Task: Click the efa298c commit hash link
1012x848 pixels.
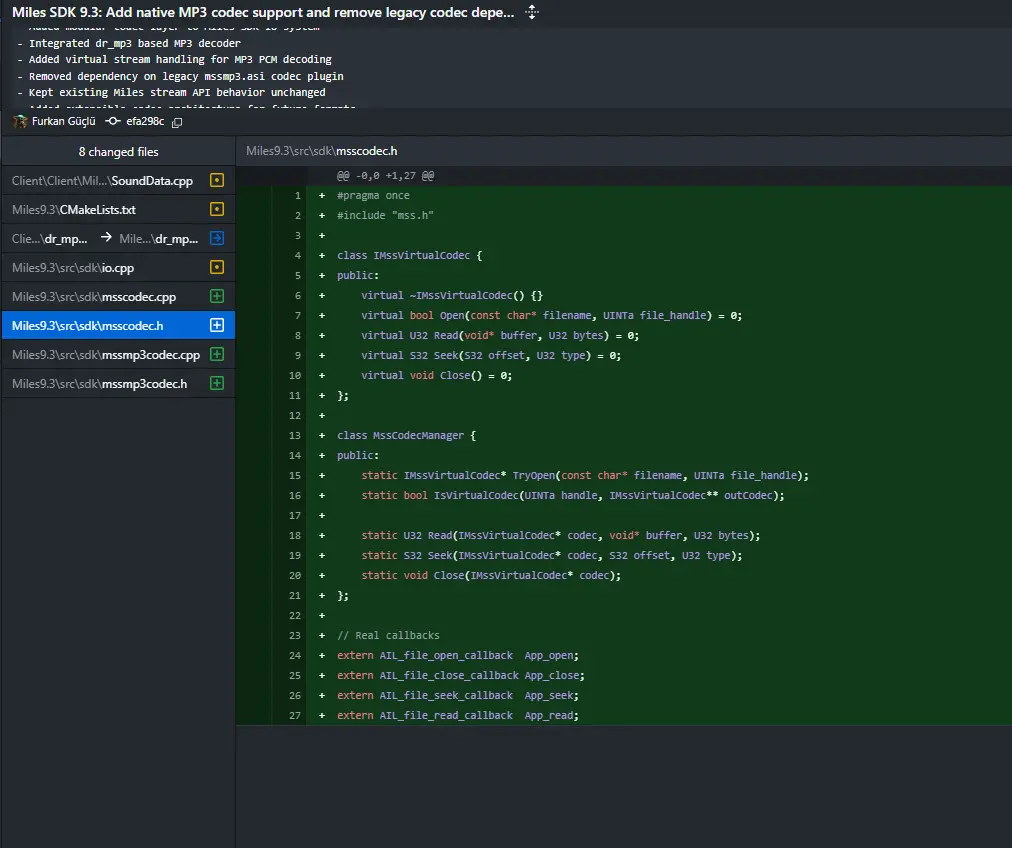Action: [x=145, y=121]
